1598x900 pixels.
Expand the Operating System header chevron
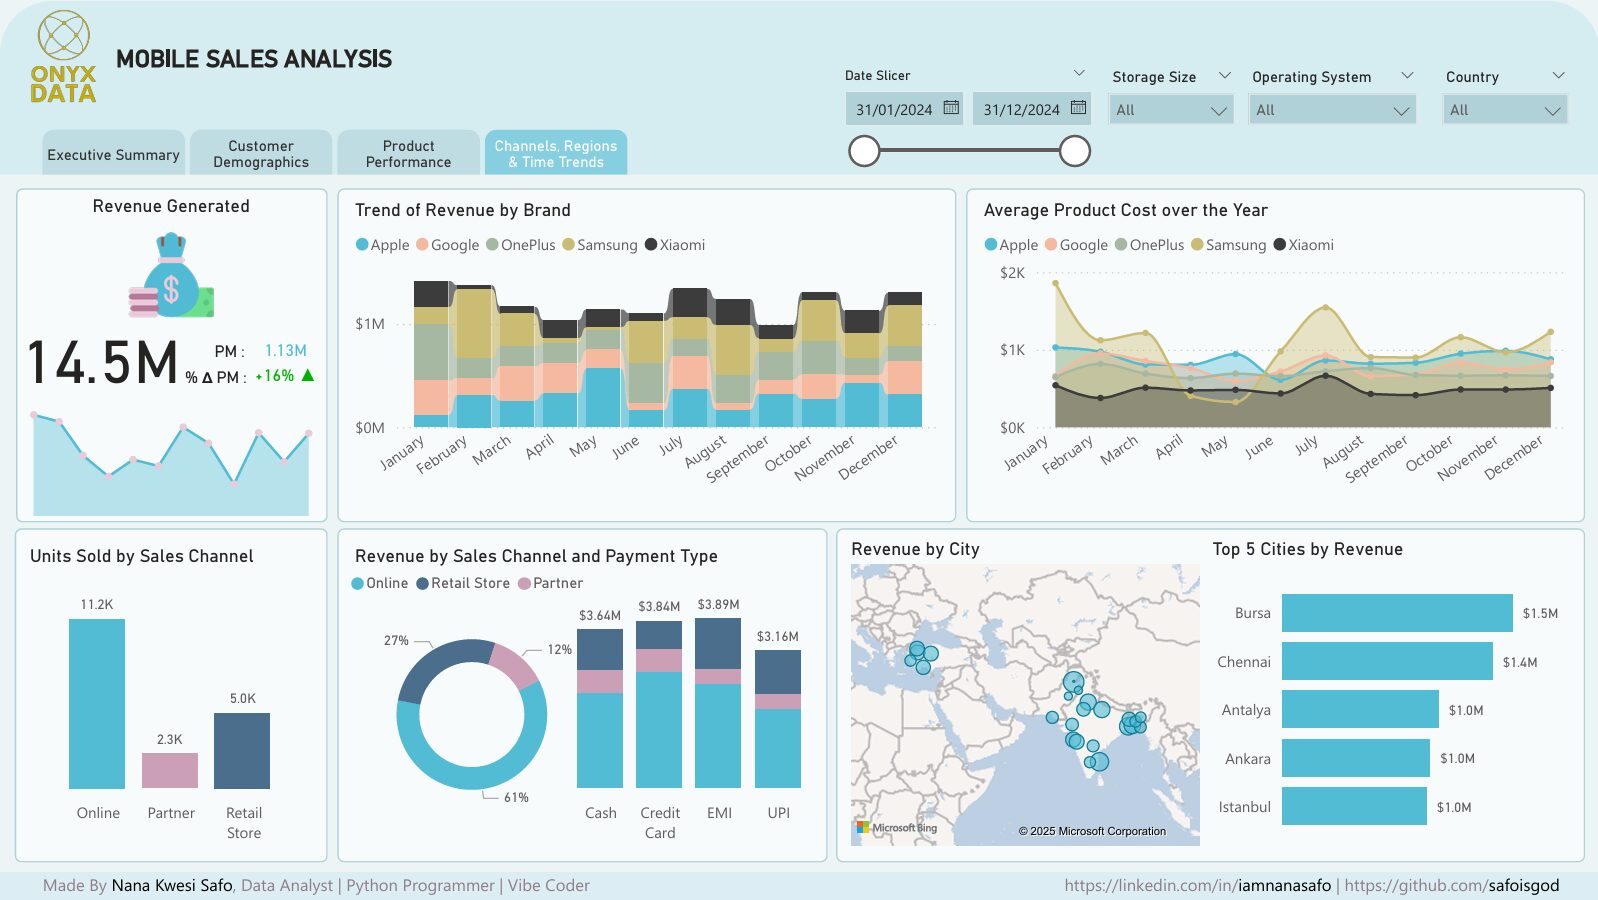(1407, 76)
